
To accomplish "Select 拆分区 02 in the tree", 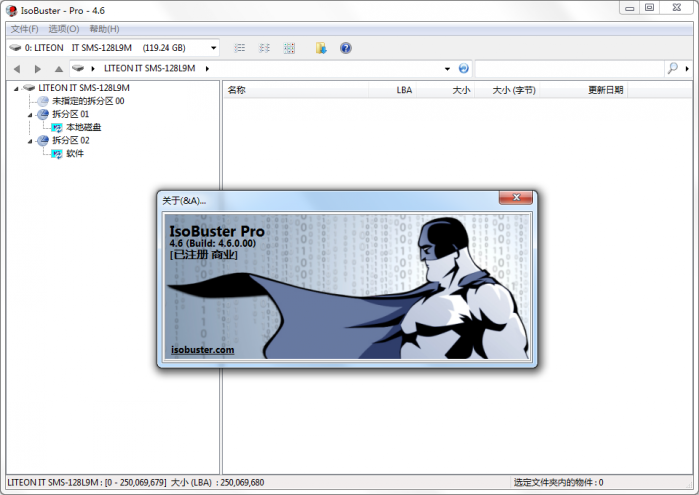I will pyautogui.click(x=70, y=140).
